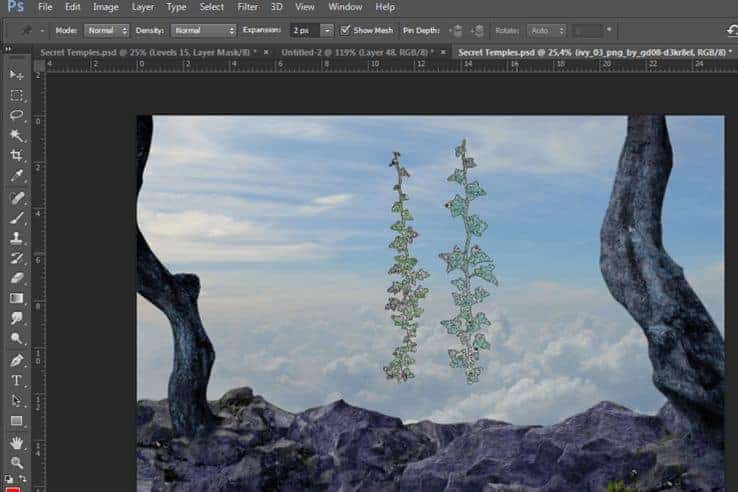Click the Expansion value input field
The width and height of the screenshot is (738, 492).
click(x=305, y=31)
